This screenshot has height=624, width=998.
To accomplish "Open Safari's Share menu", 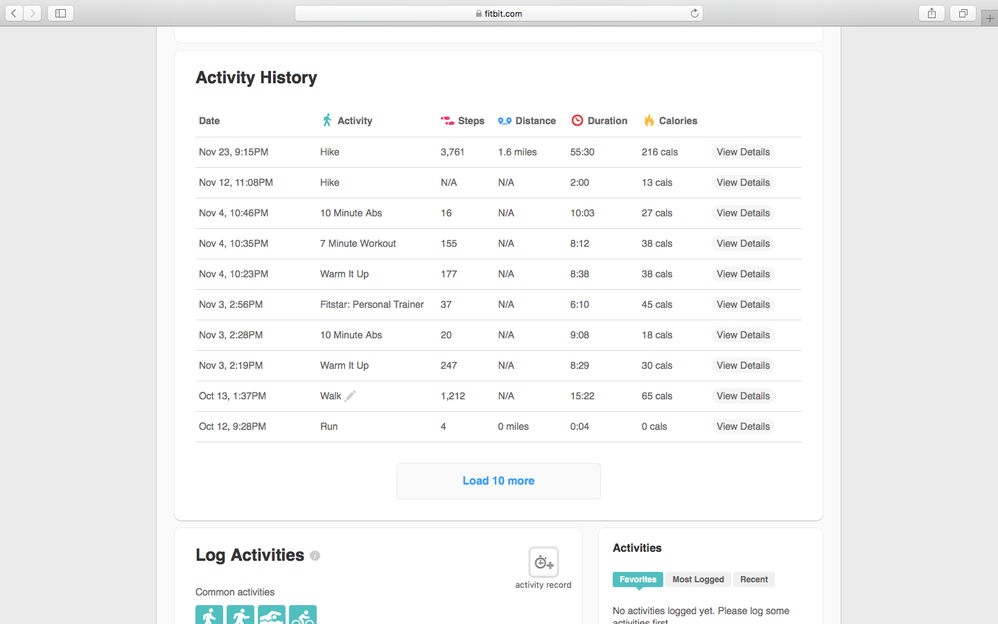I will (932, 13).
